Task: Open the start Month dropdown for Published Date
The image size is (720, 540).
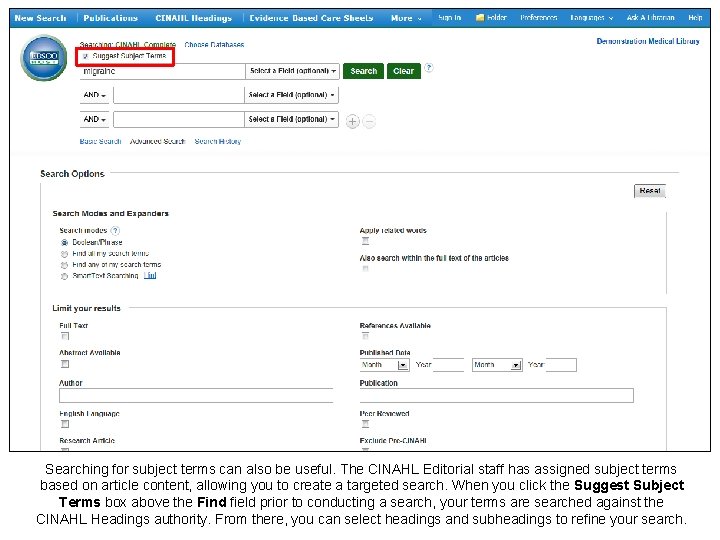Action: (x=385, y=365)
